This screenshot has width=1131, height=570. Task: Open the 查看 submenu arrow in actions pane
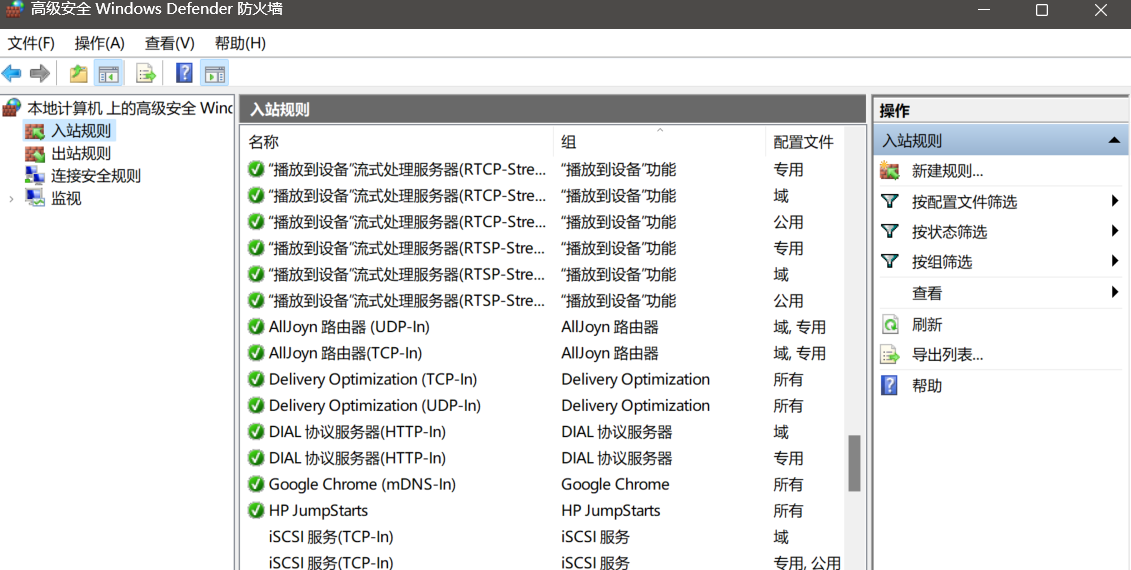1115,292
